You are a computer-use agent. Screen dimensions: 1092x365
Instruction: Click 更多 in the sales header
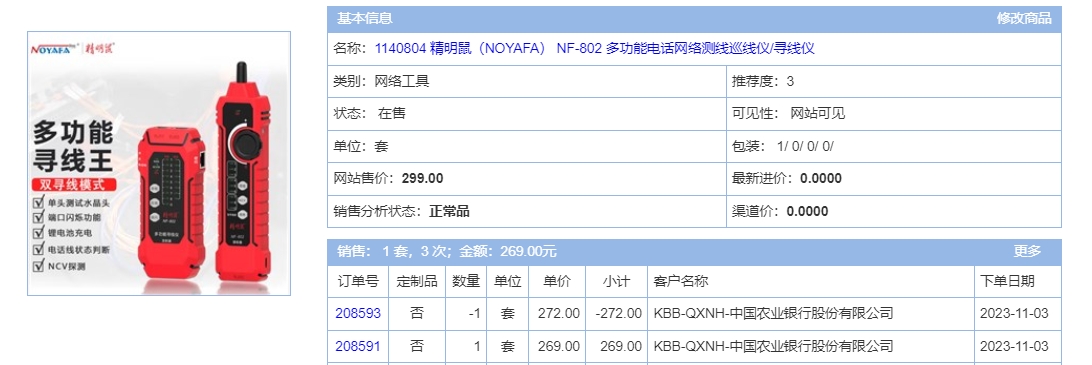1027,251
